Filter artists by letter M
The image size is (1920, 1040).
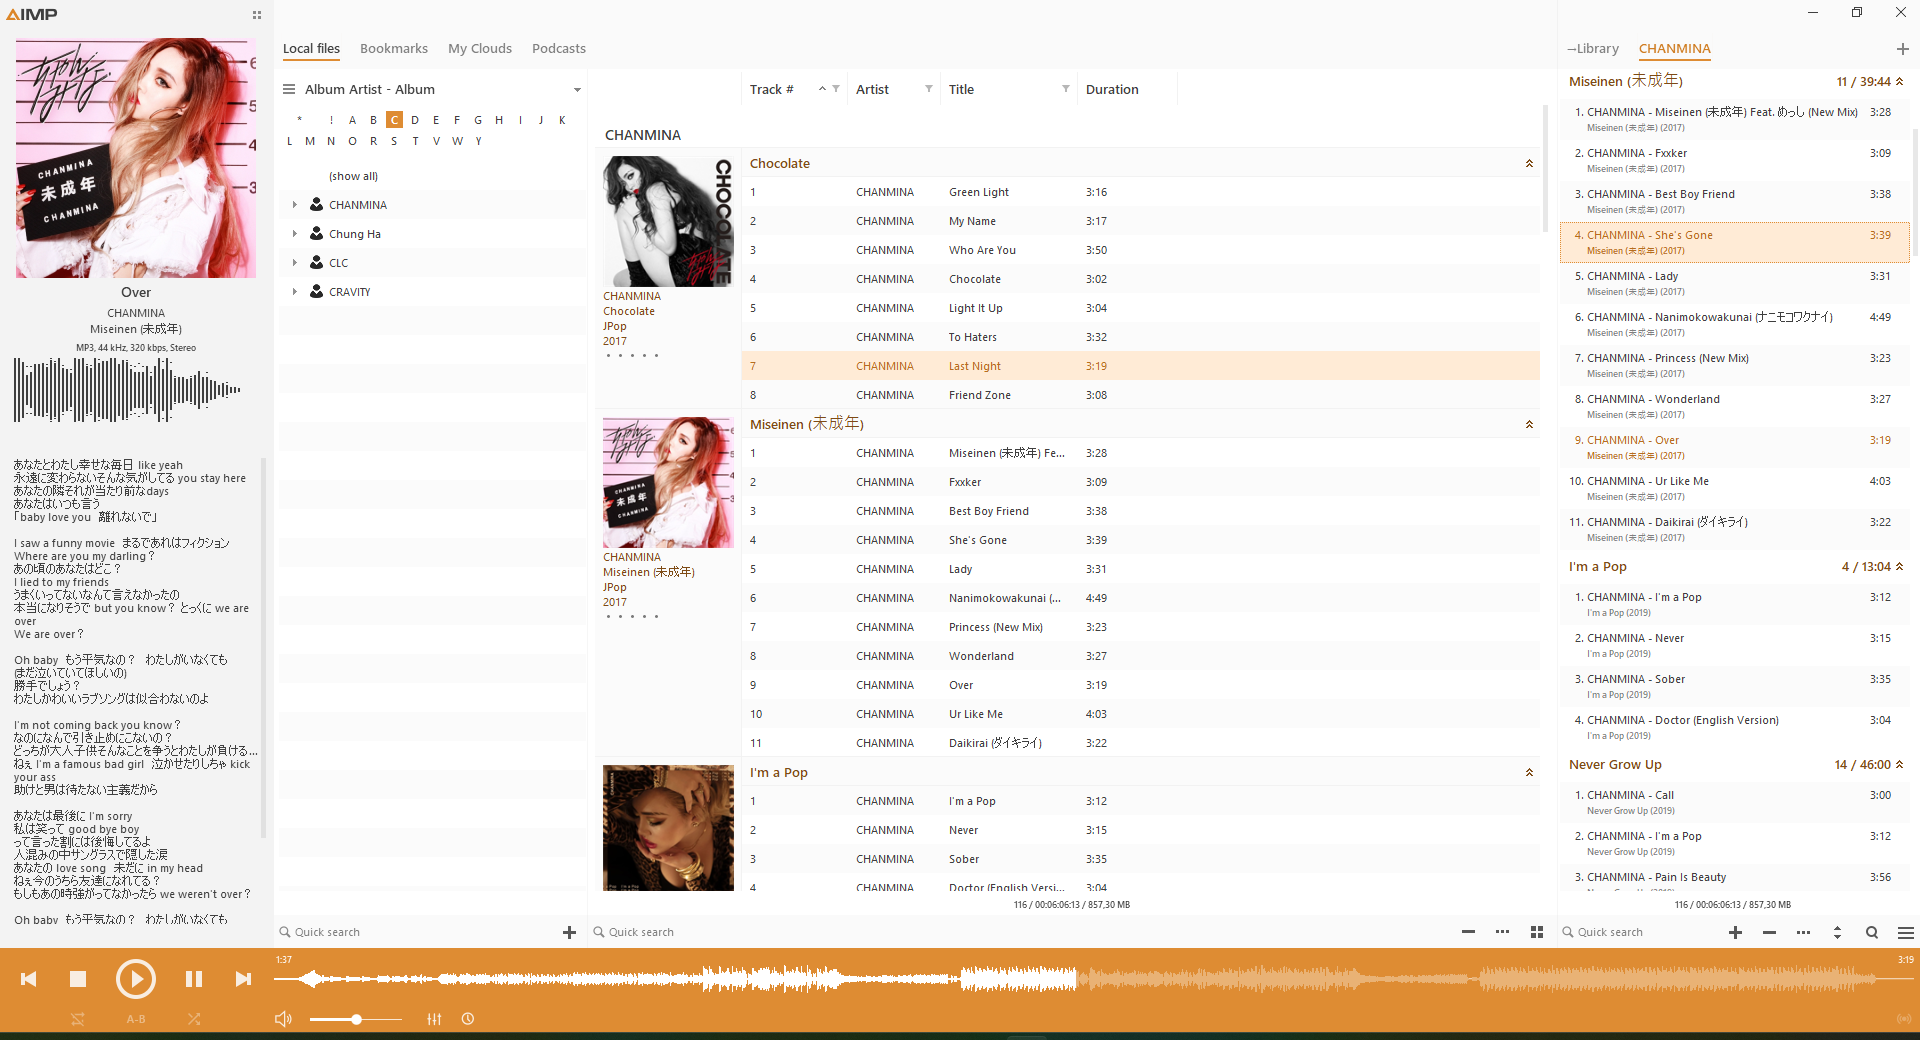310,141
